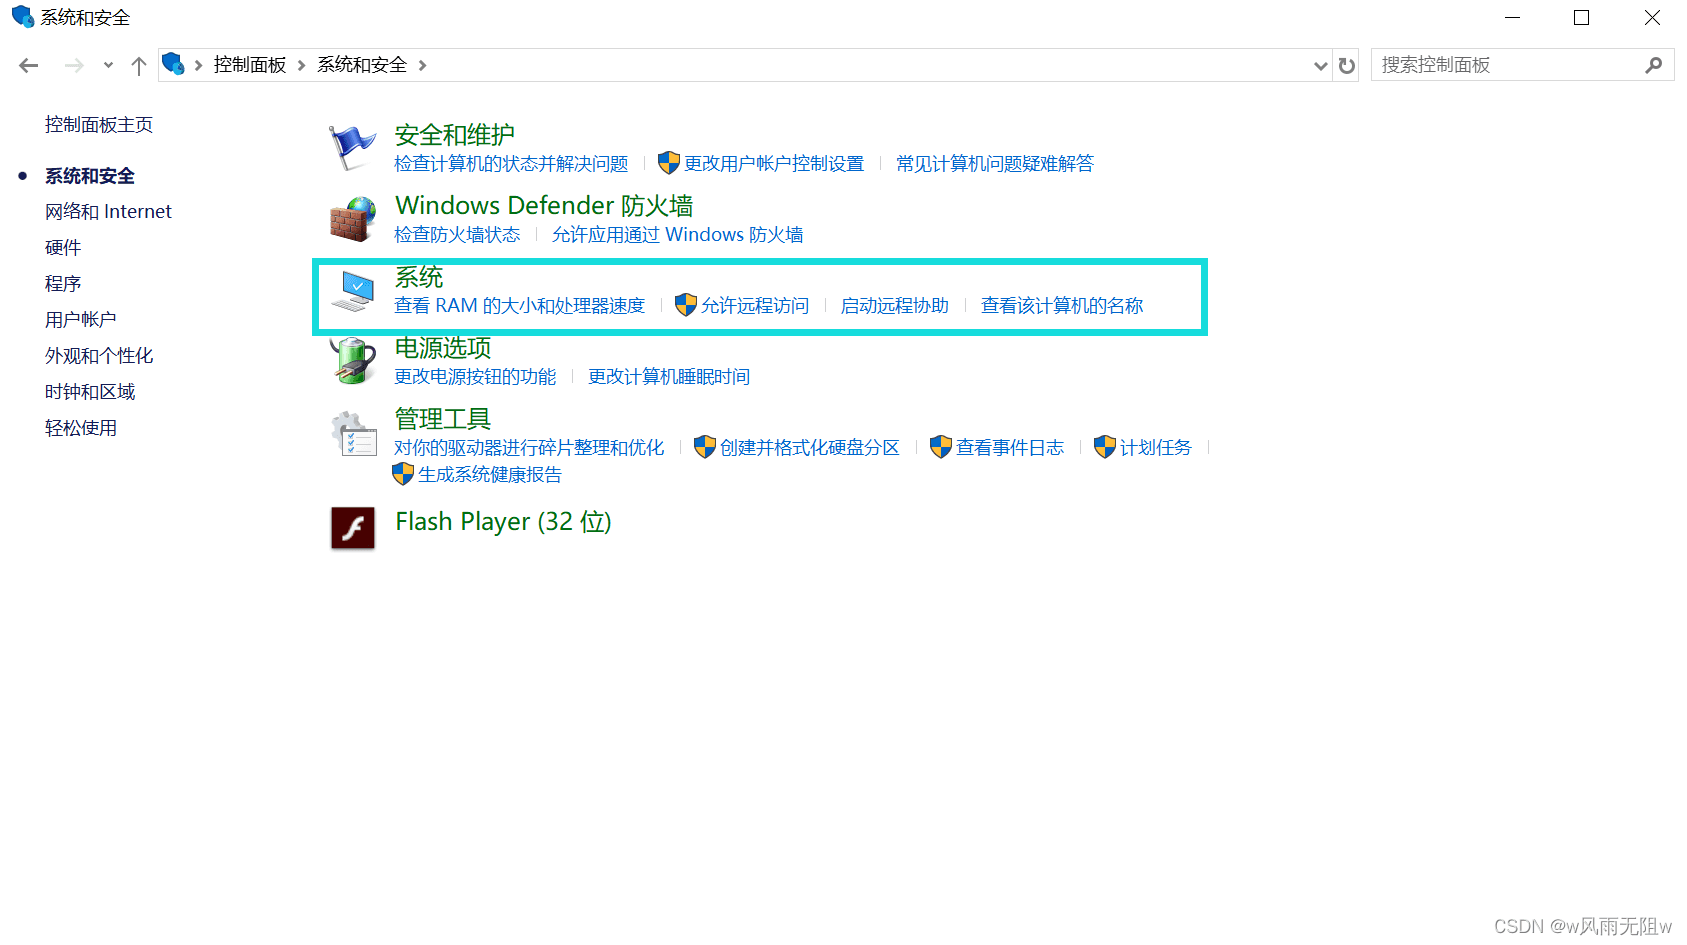Click the System computer monitor icon
This screenshot has width=1687, height=945.
click(352, 291)
